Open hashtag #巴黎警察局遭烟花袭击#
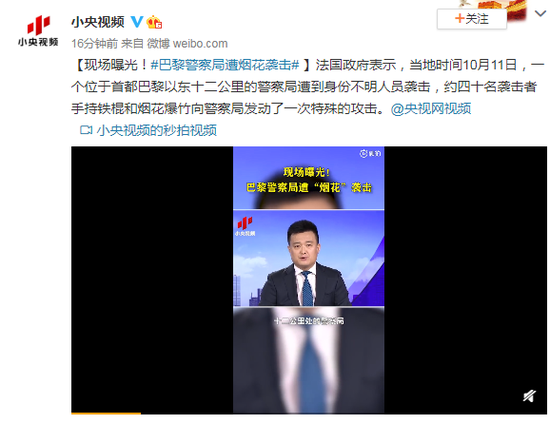 225,65
